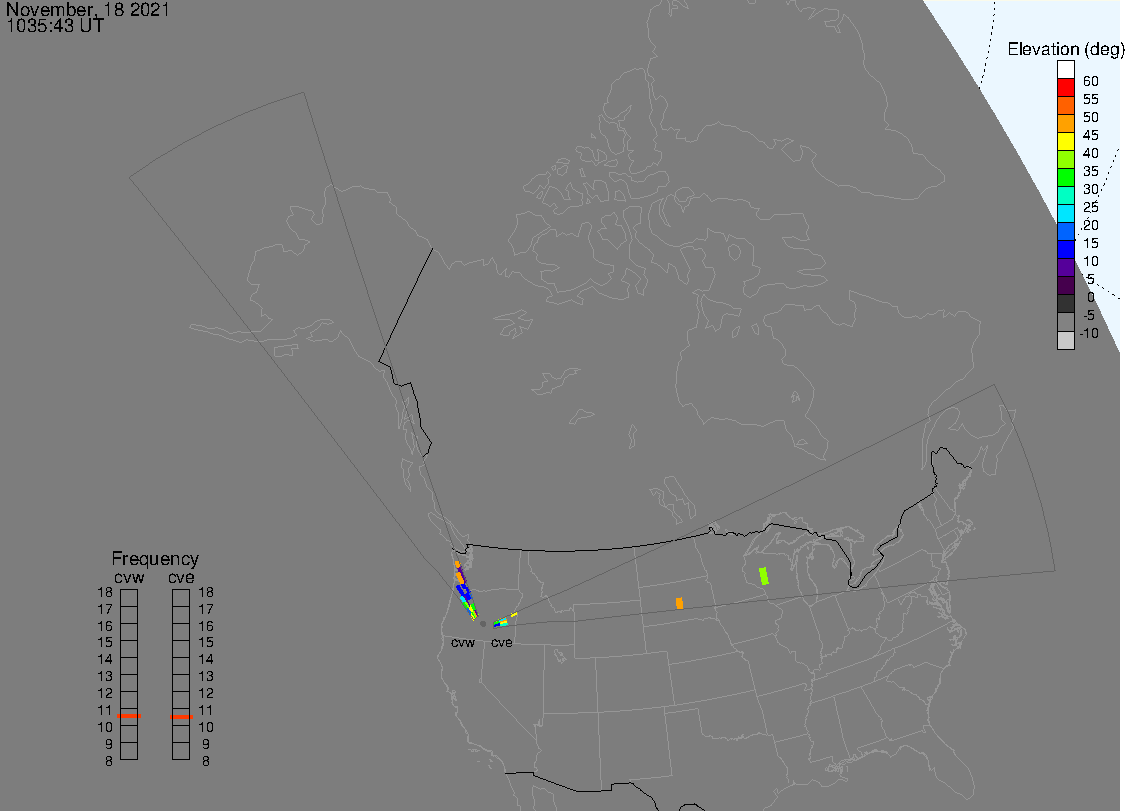Click the lime green echo patch near Lake Superior
Screen dimensions: 1125x811
click(763, 576)
